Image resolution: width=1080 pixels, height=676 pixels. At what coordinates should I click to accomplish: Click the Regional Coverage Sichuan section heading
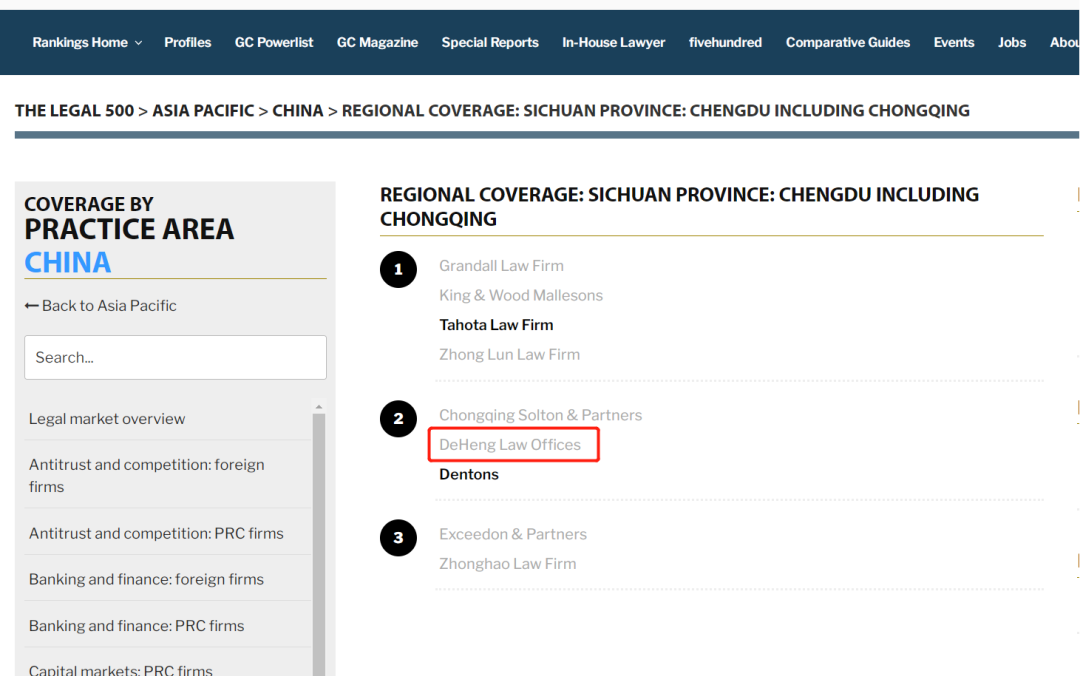(x=679, y=207)
